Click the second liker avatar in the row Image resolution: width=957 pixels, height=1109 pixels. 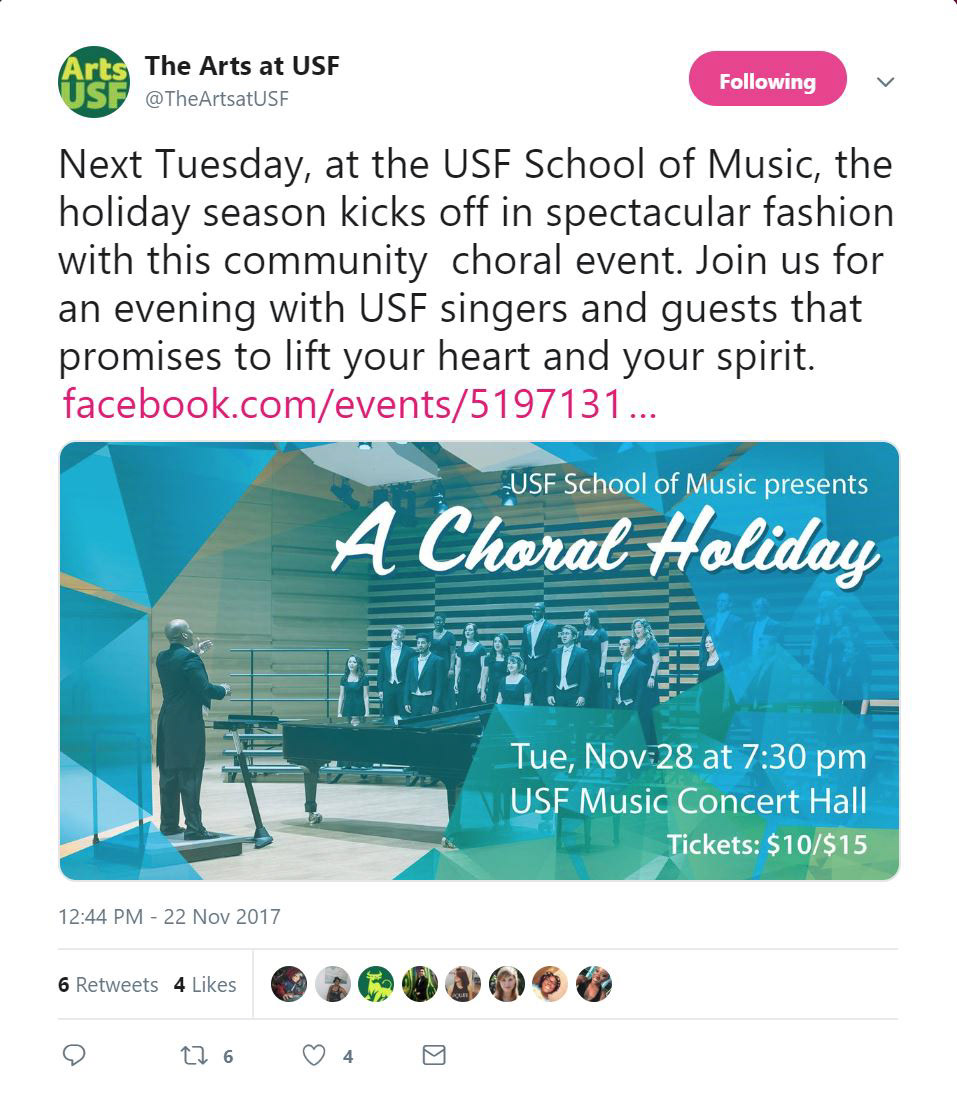(333, 984)
